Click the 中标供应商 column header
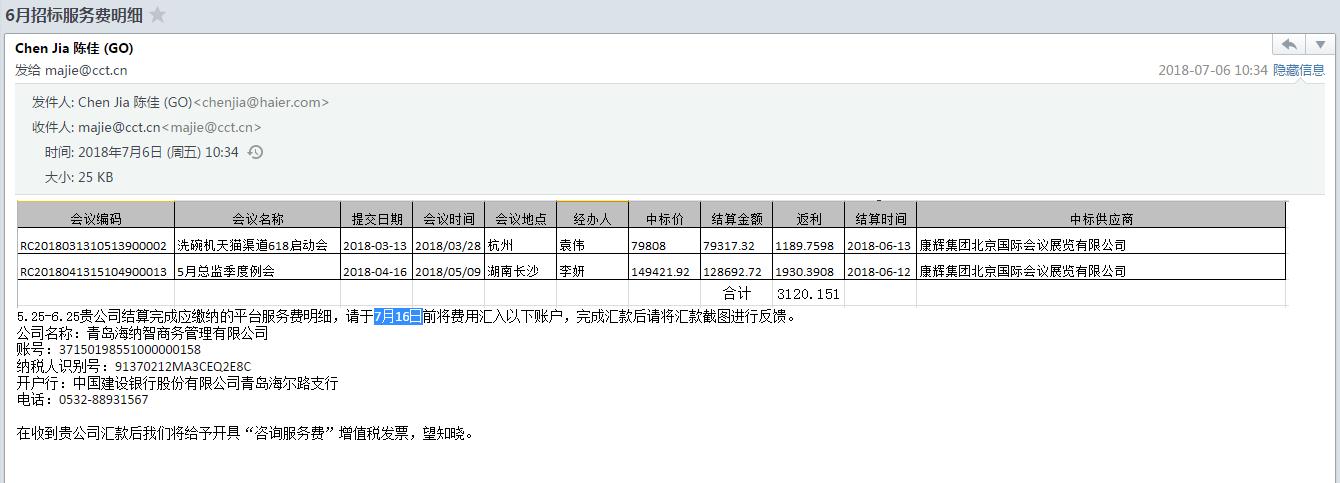The height and width of the screenshot is (483, 1340). (1100, 219)
